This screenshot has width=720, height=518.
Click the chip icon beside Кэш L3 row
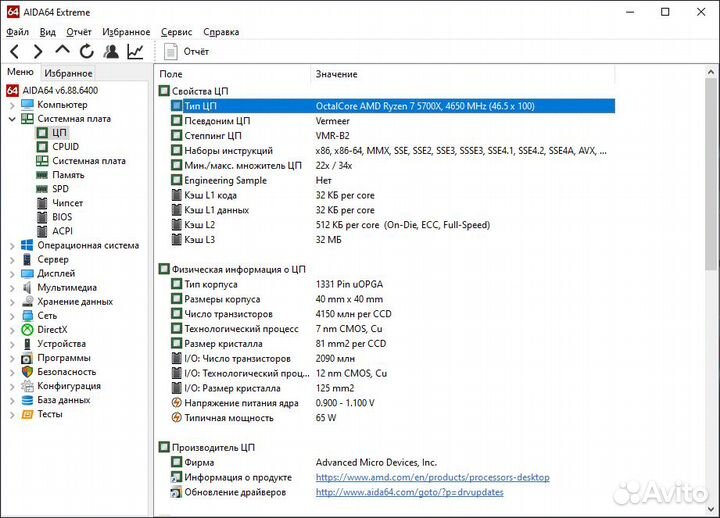tap(176, 239)
